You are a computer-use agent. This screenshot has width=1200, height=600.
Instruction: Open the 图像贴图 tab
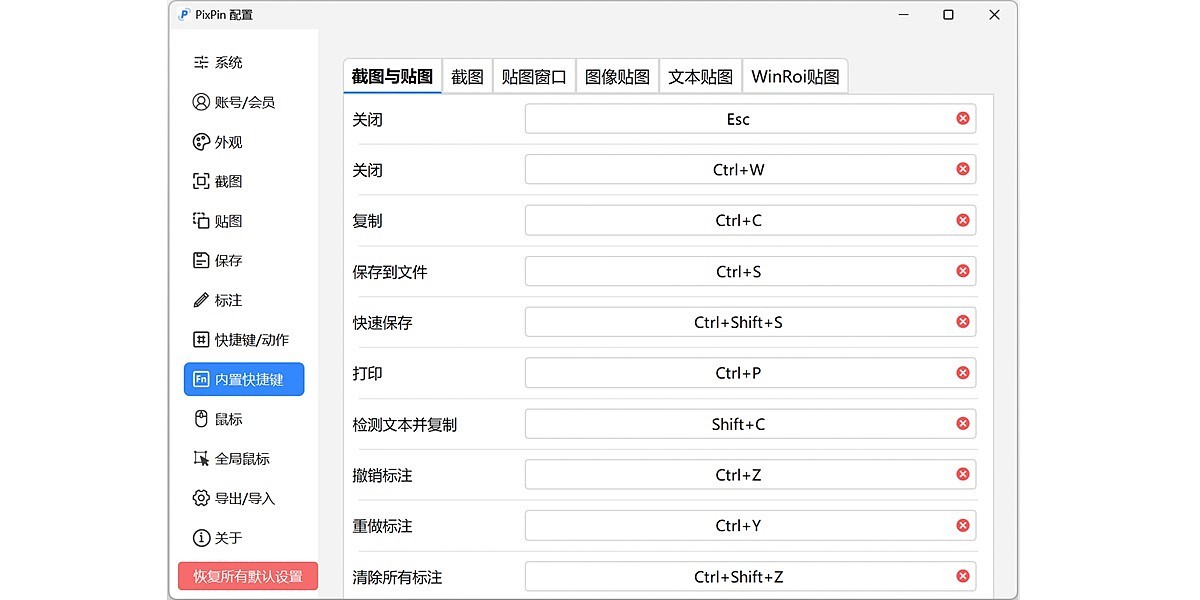tap(617, 76)
